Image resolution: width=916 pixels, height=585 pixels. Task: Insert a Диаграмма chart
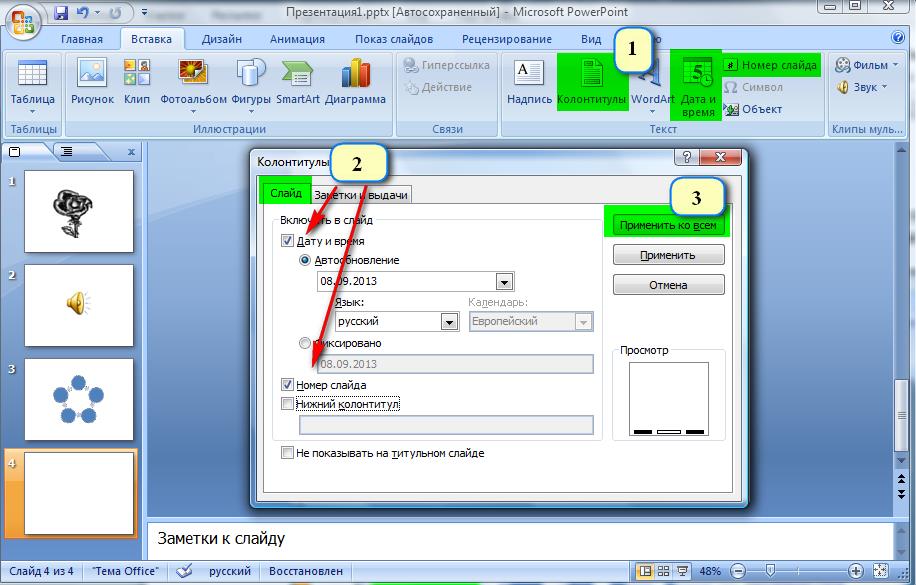click(x=356, y=73)
